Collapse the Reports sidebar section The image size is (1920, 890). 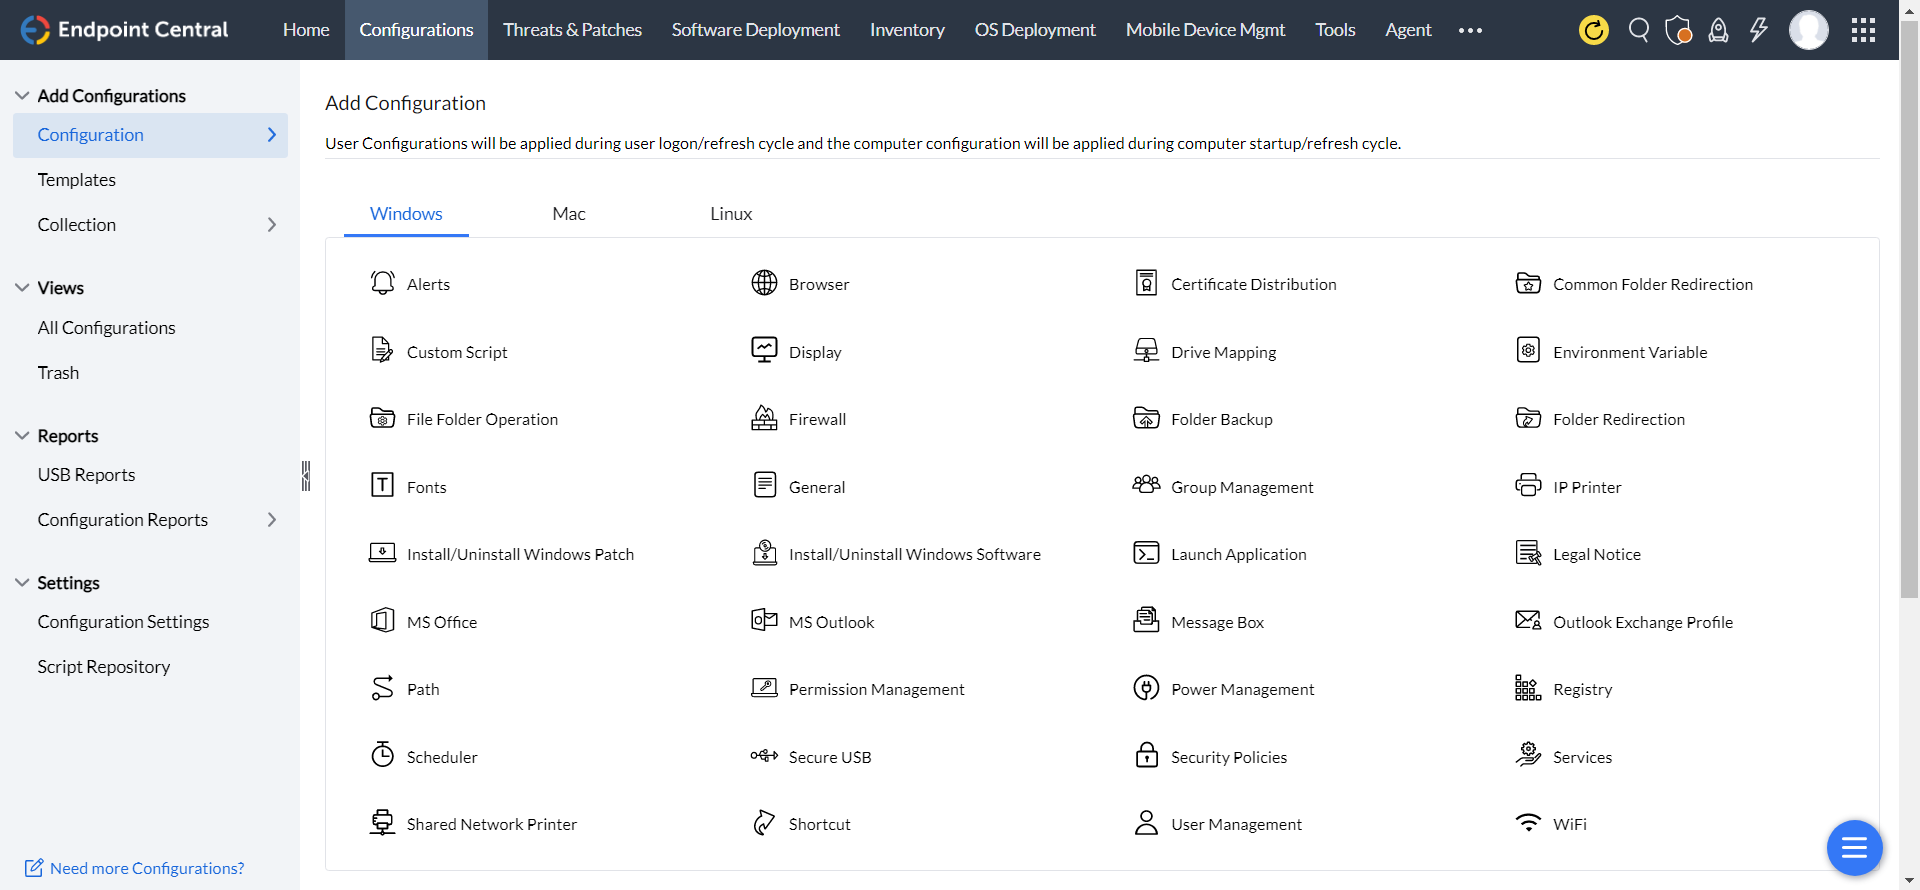[x=22, y=436]
